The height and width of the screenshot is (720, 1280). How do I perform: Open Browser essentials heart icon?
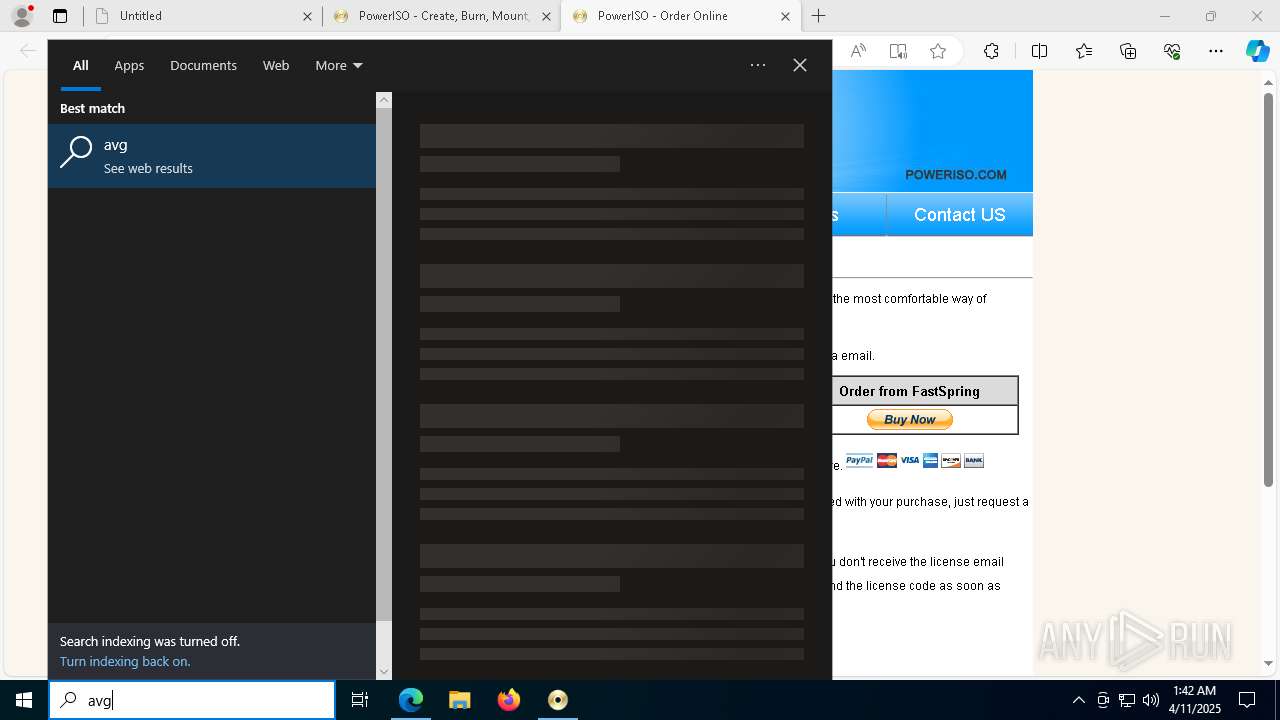1172,51
